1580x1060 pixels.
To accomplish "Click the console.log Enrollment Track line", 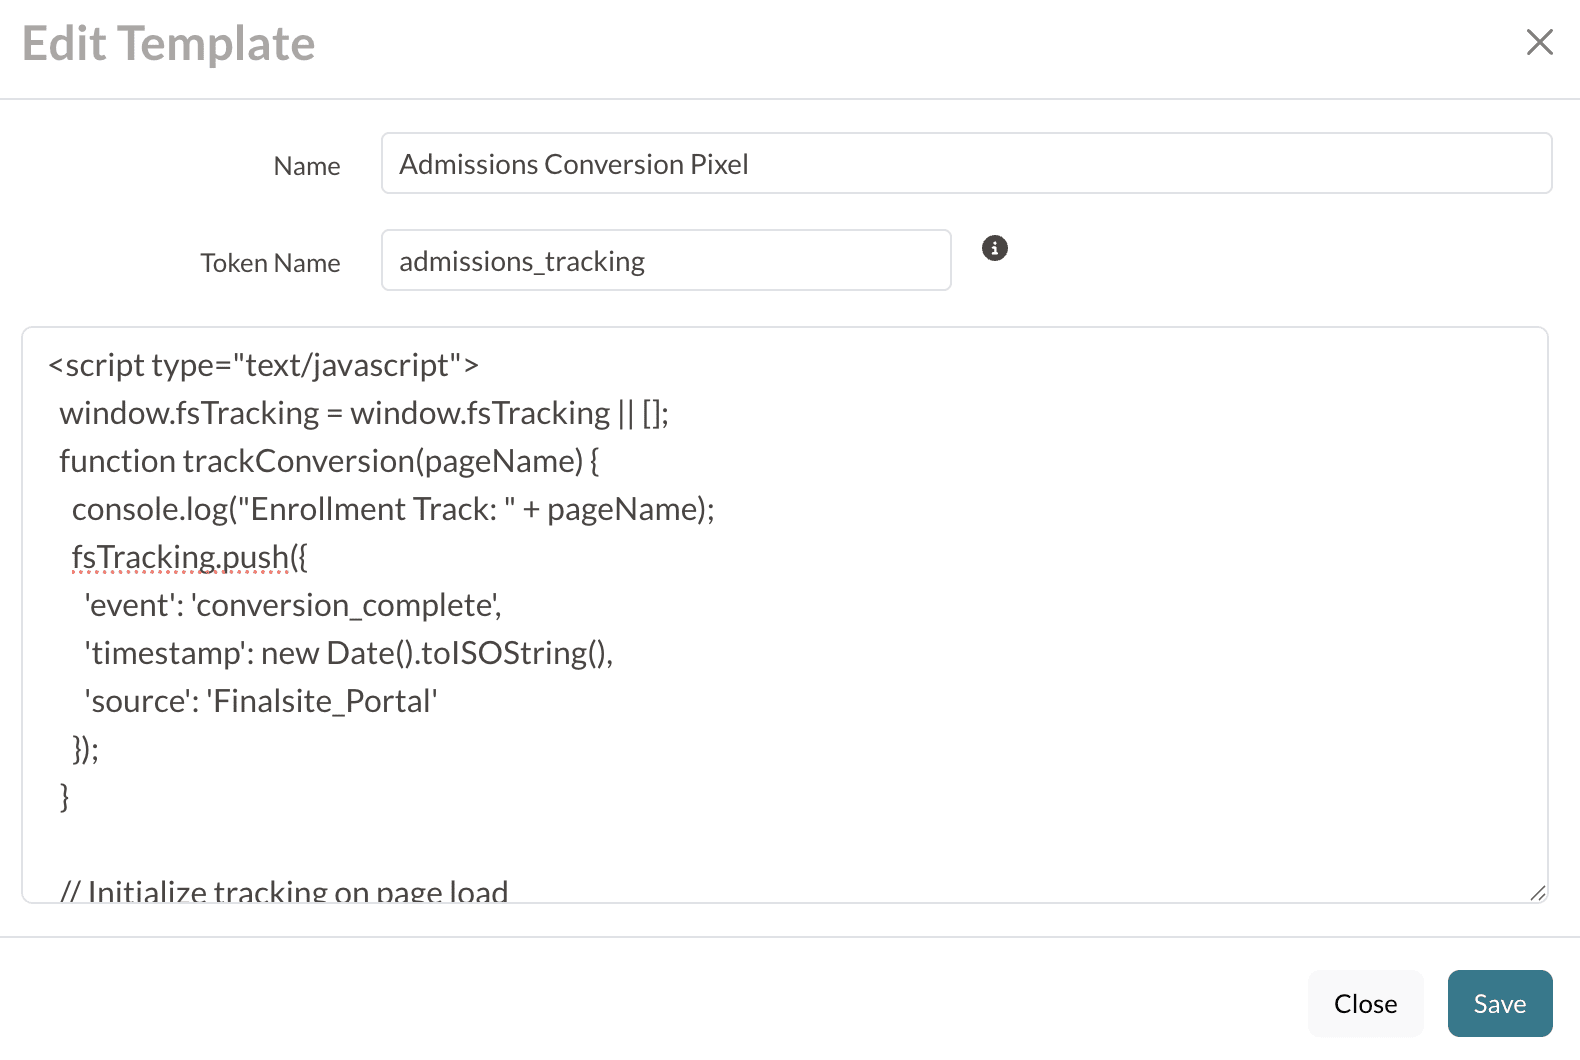I will click(393, 509).
